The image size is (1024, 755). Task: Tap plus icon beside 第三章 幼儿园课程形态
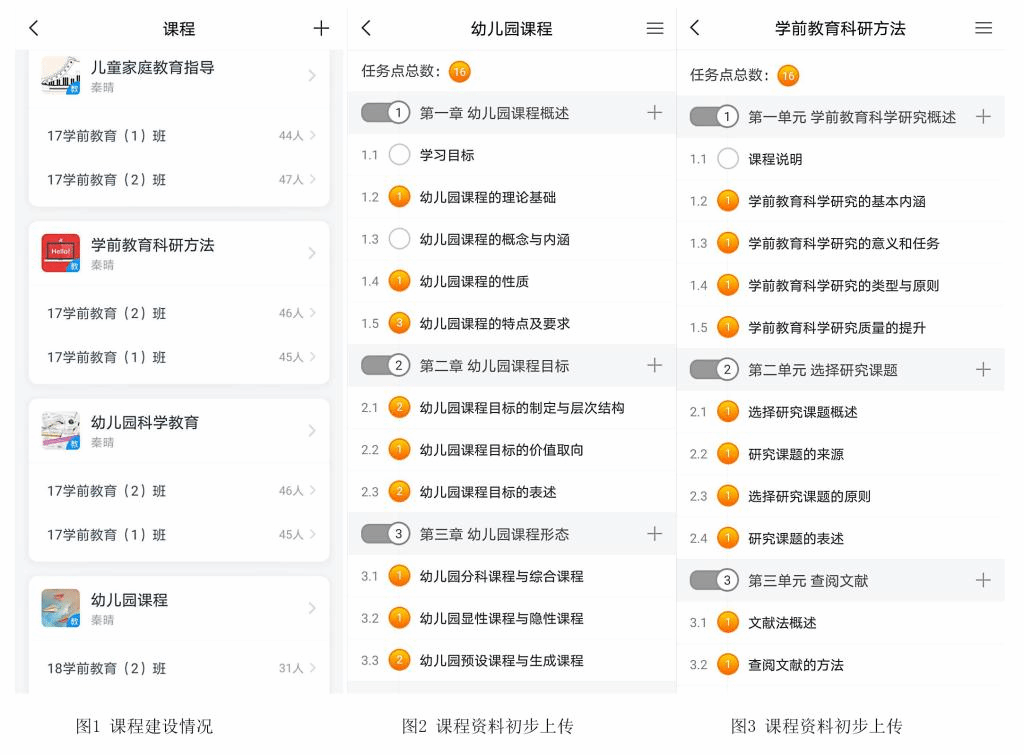(x=655, y=534)
